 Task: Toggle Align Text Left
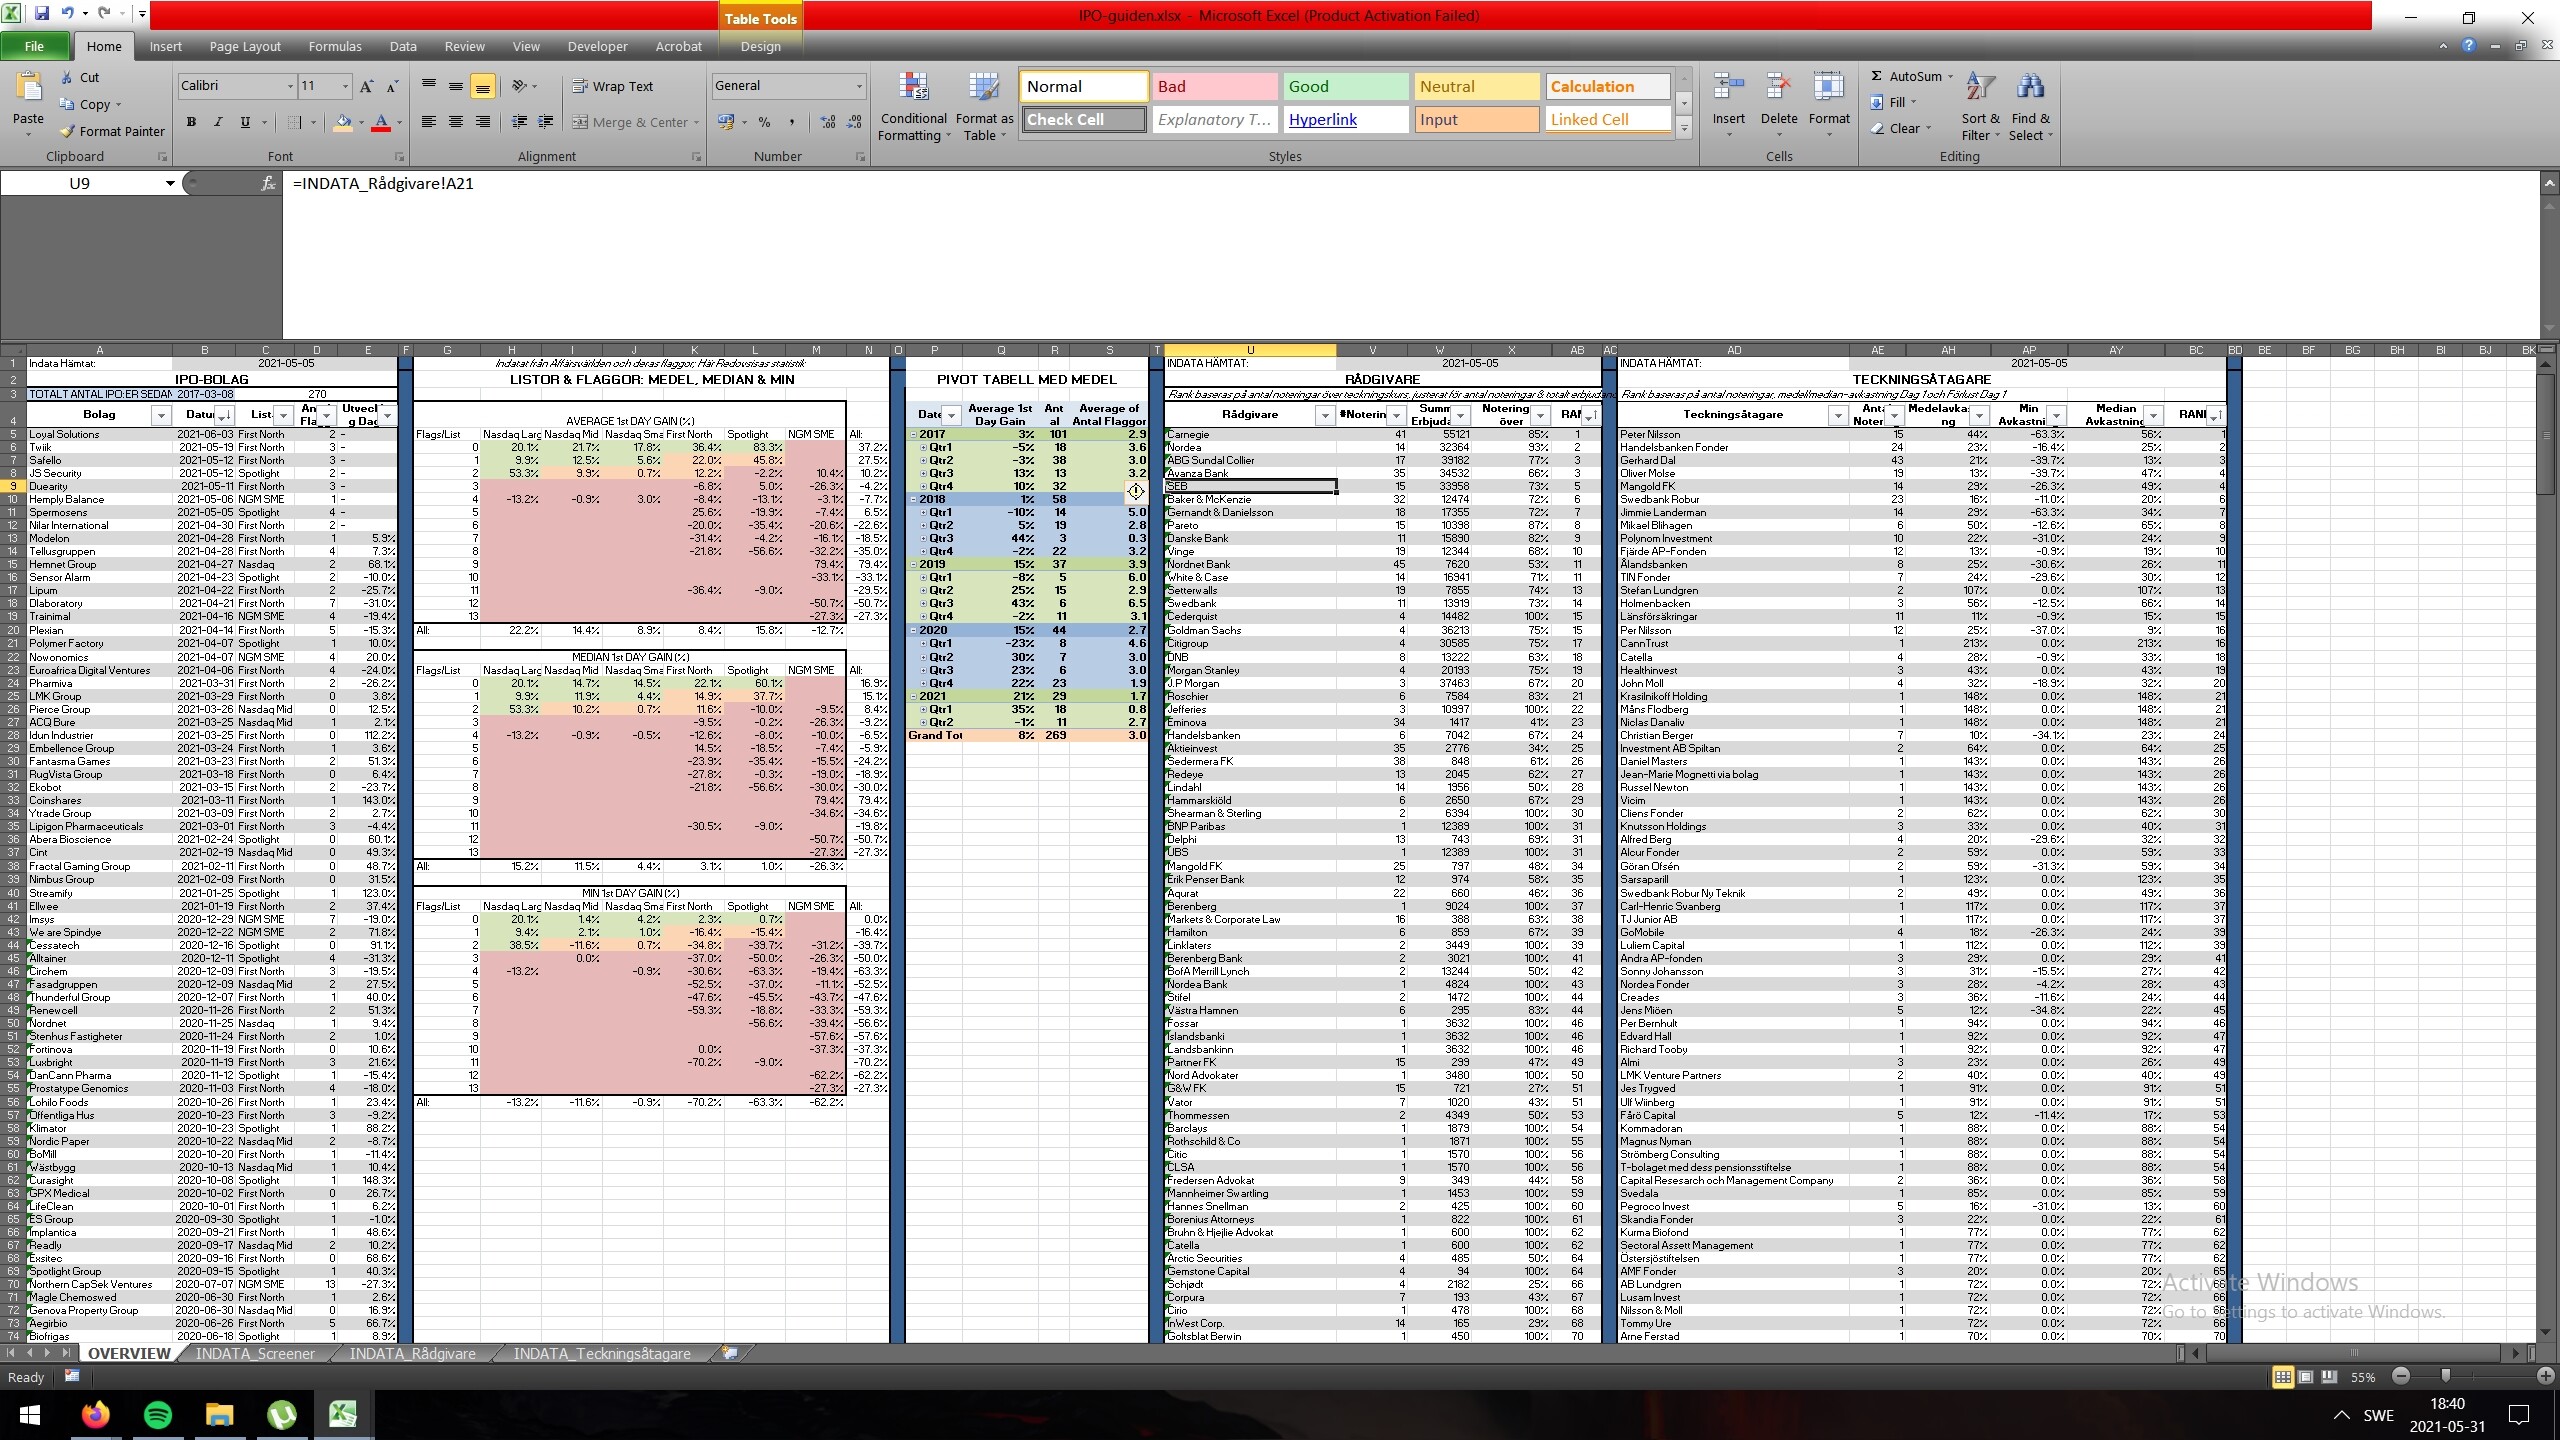click(x=429, y=122)
